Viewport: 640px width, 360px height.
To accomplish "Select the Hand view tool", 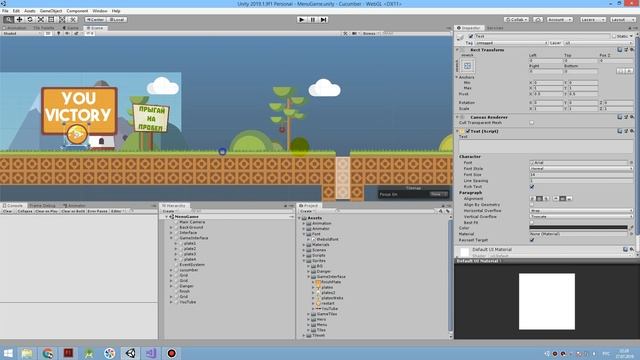I will 8,20.
